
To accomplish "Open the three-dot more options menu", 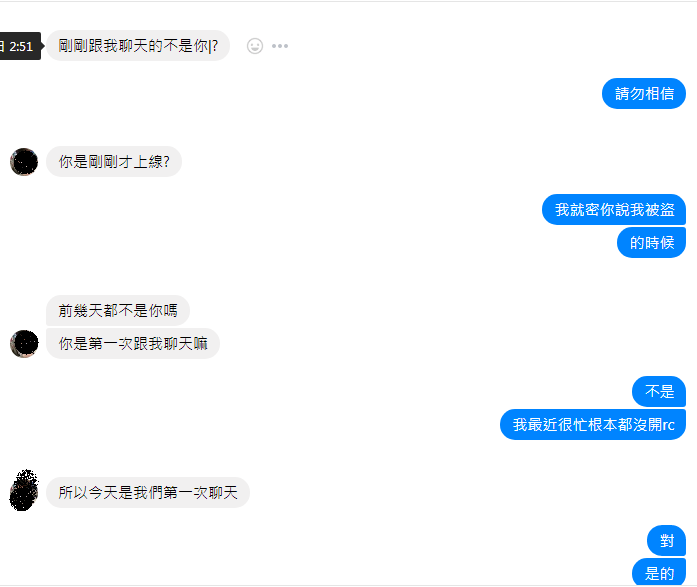I will pos(280,46).
